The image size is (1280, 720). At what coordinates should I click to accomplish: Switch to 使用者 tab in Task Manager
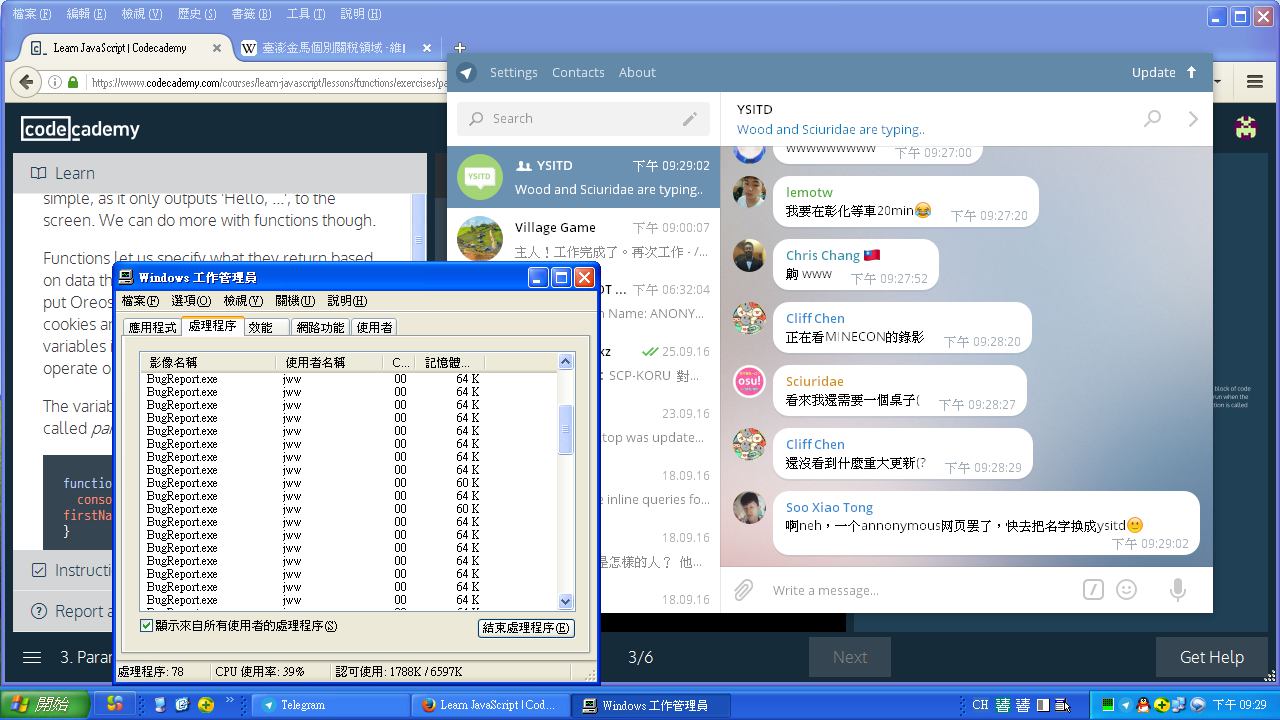[x=374, y=327]
